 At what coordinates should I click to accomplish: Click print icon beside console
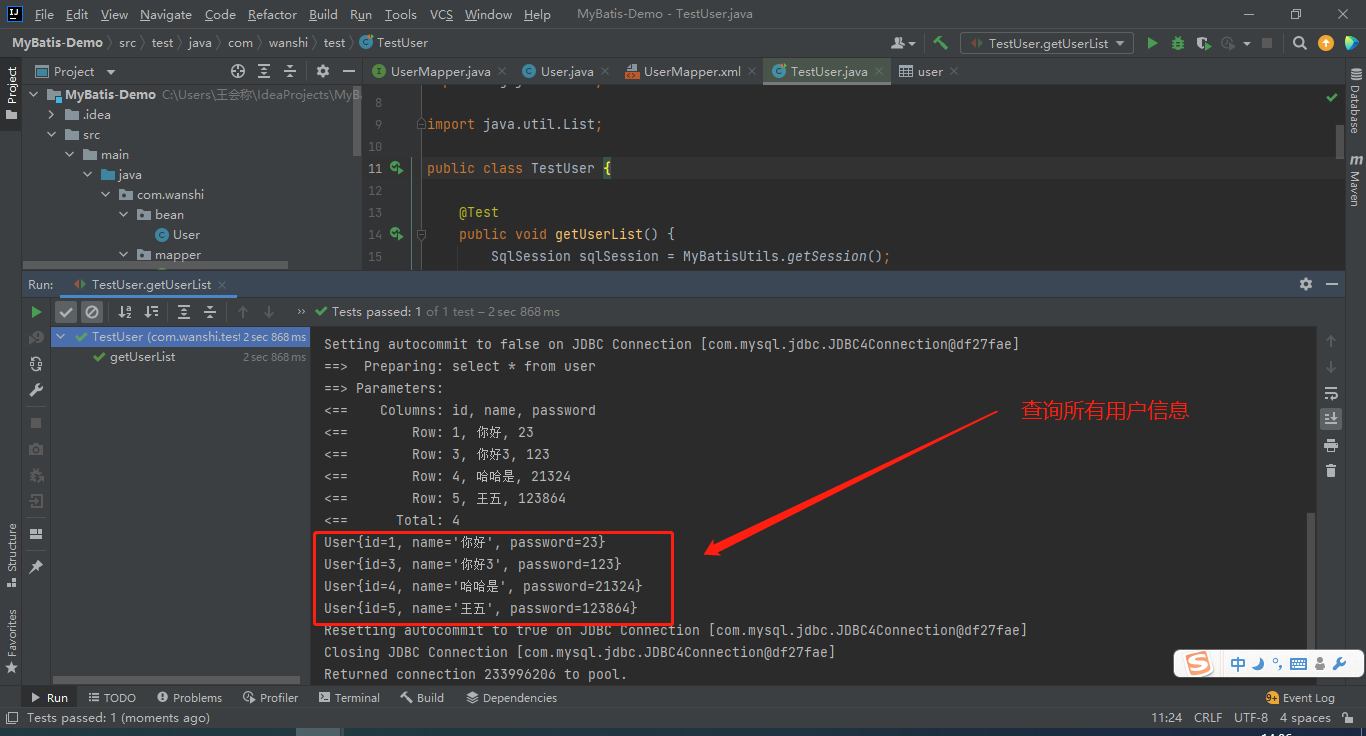[1331, 445]
